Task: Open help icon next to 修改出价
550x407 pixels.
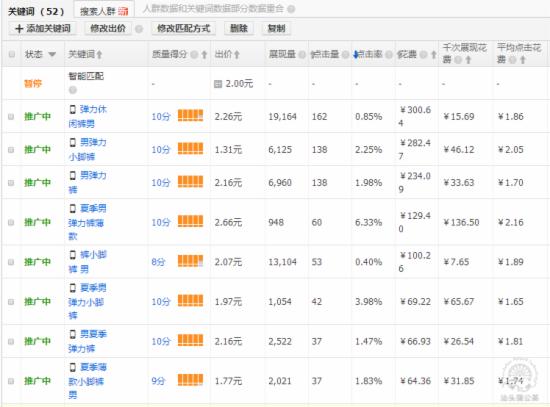Action: coord(139,29)
